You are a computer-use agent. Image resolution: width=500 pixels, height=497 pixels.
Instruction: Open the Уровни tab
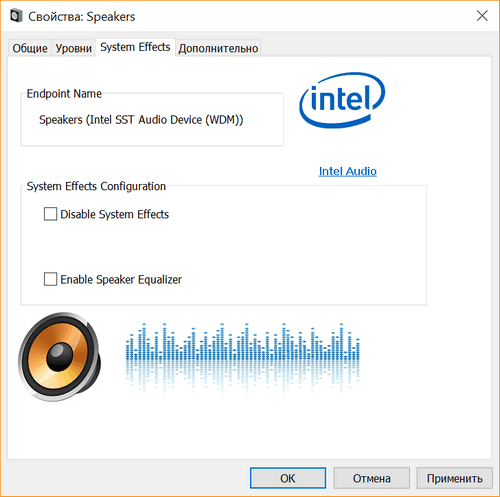pos(73,48)
